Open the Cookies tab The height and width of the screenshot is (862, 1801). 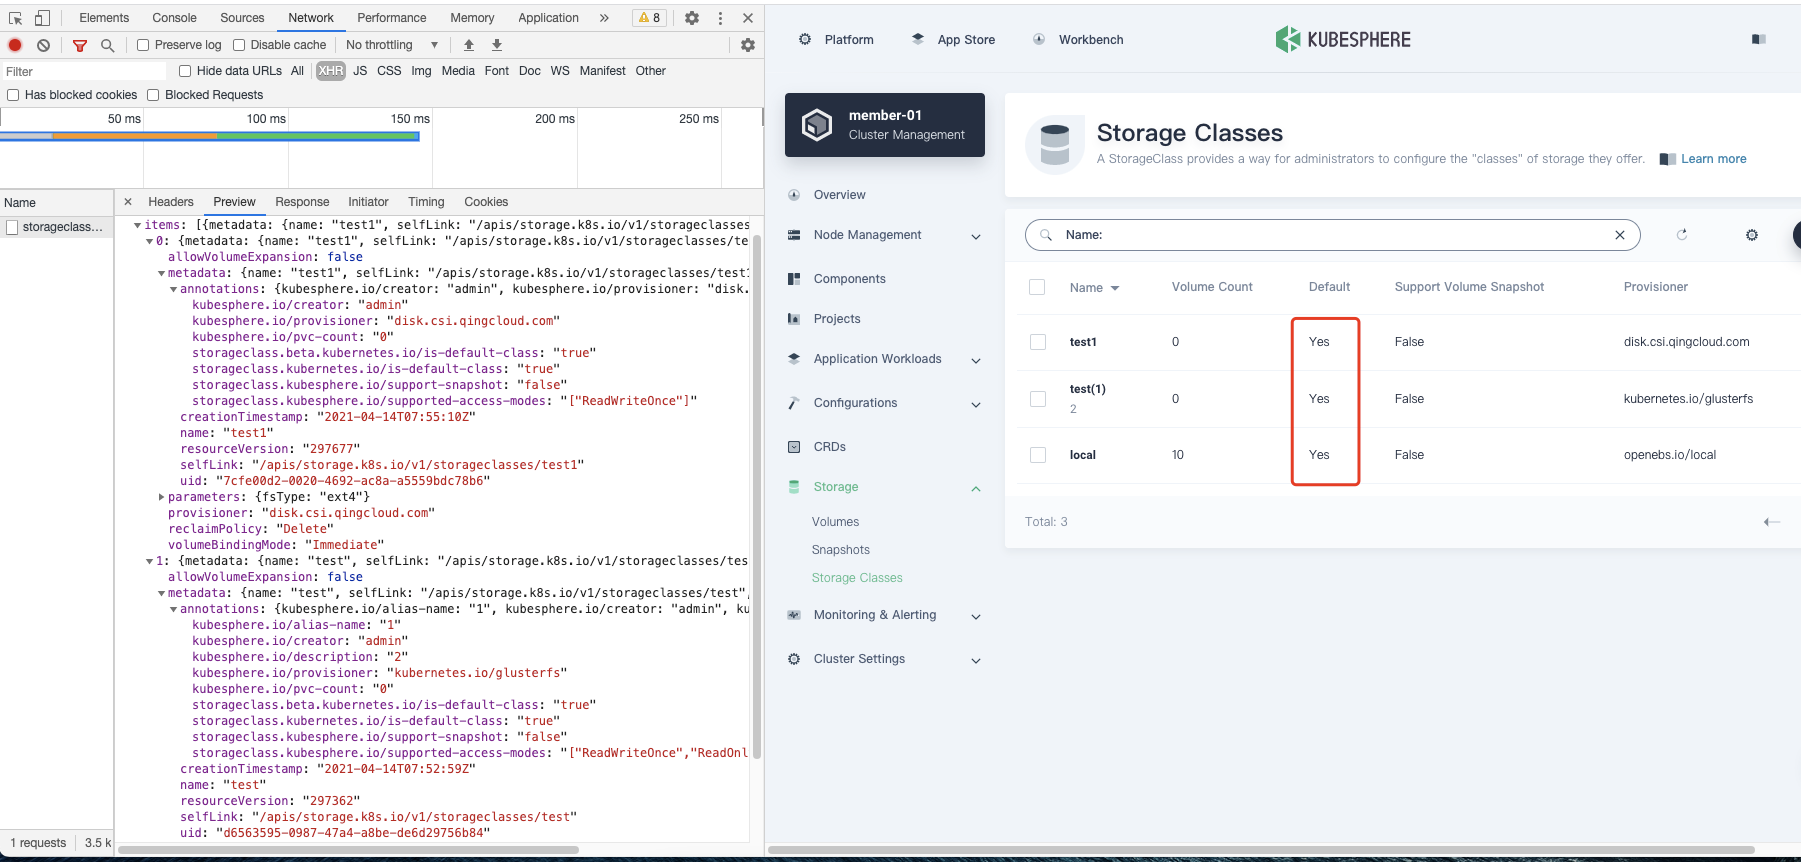[486, 202]
